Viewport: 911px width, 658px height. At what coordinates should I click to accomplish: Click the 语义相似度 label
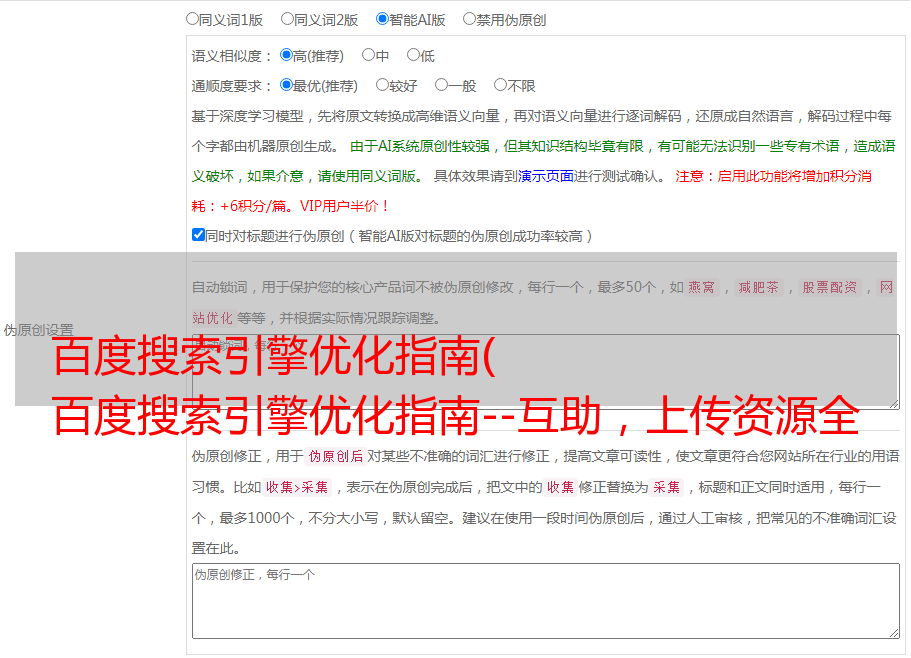[232, 56]
